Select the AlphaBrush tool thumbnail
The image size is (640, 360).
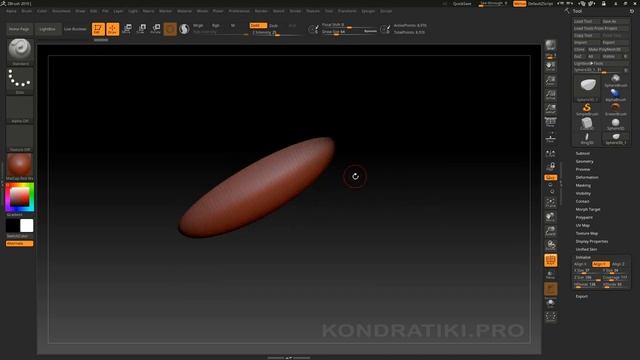click(616, 95)
